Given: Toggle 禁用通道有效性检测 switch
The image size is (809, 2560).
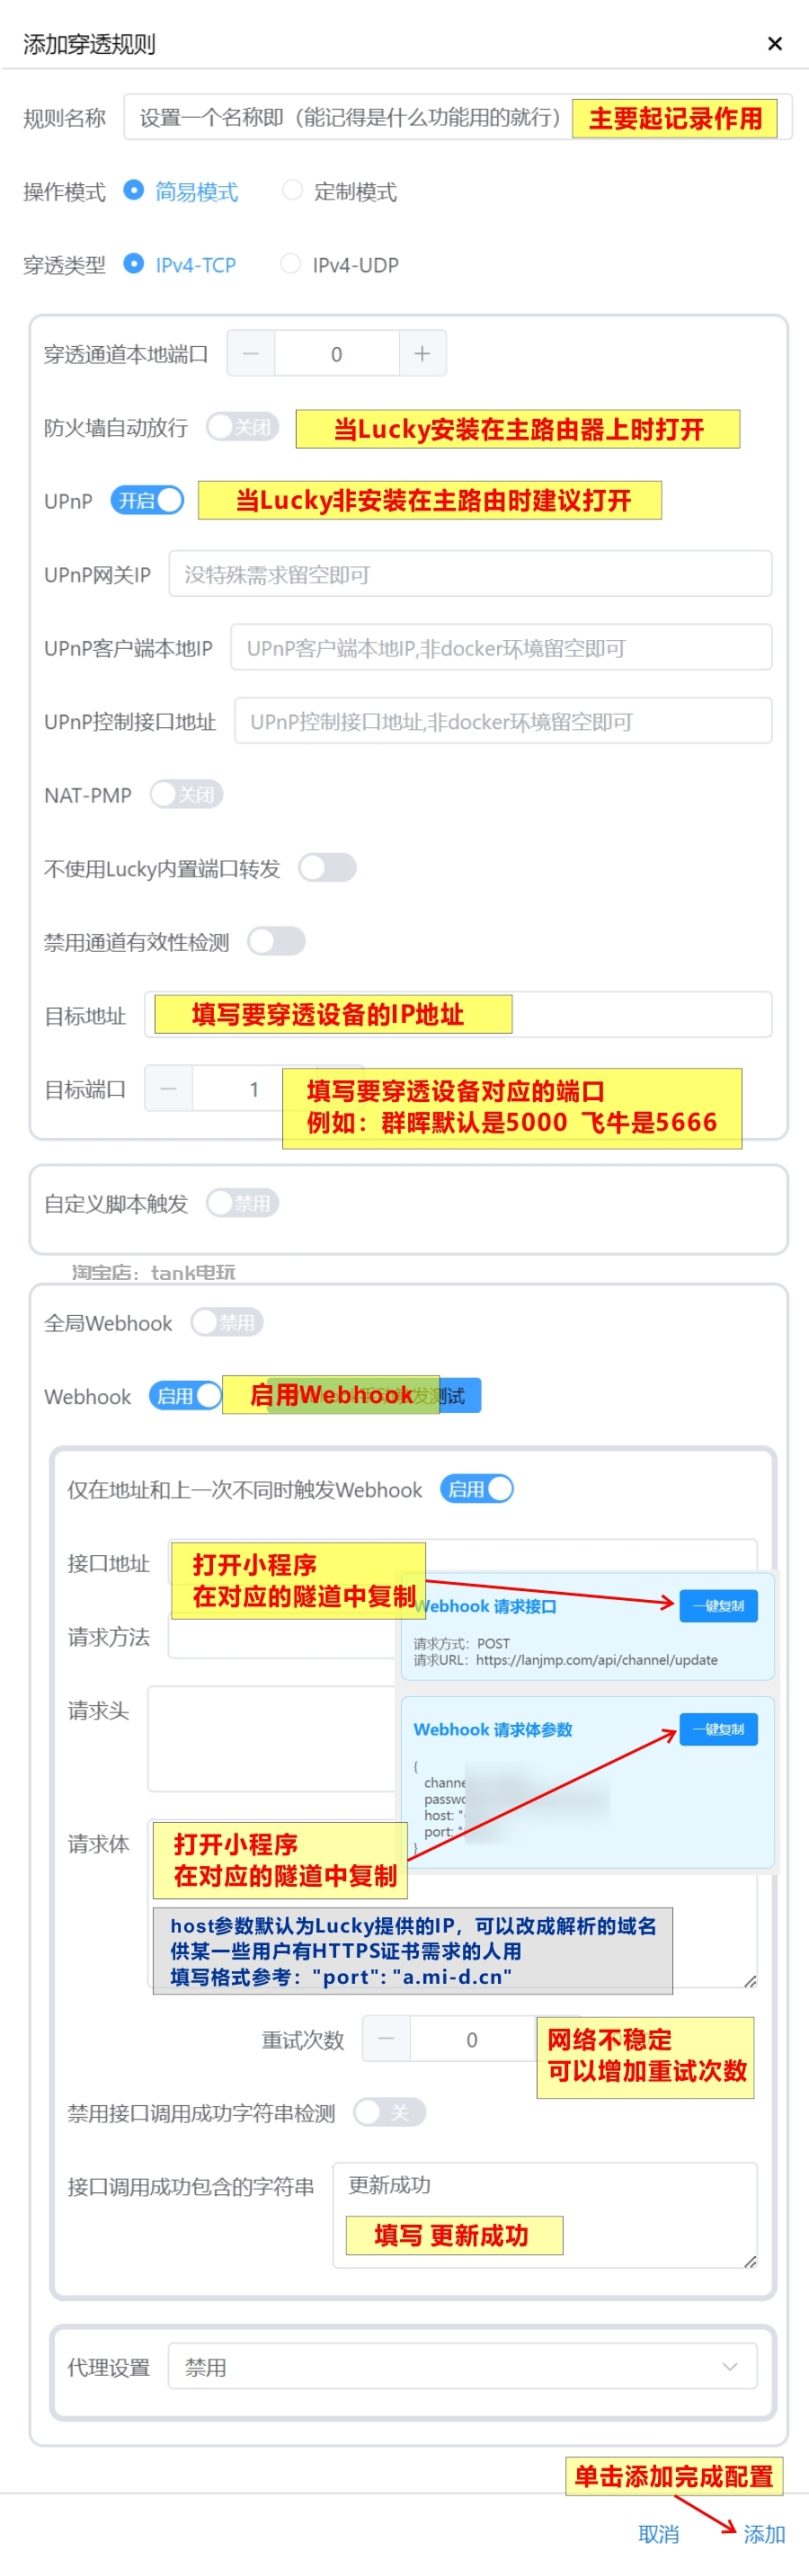Looking at the screenshot, I should pyautogui.click(x=276, y=941).
